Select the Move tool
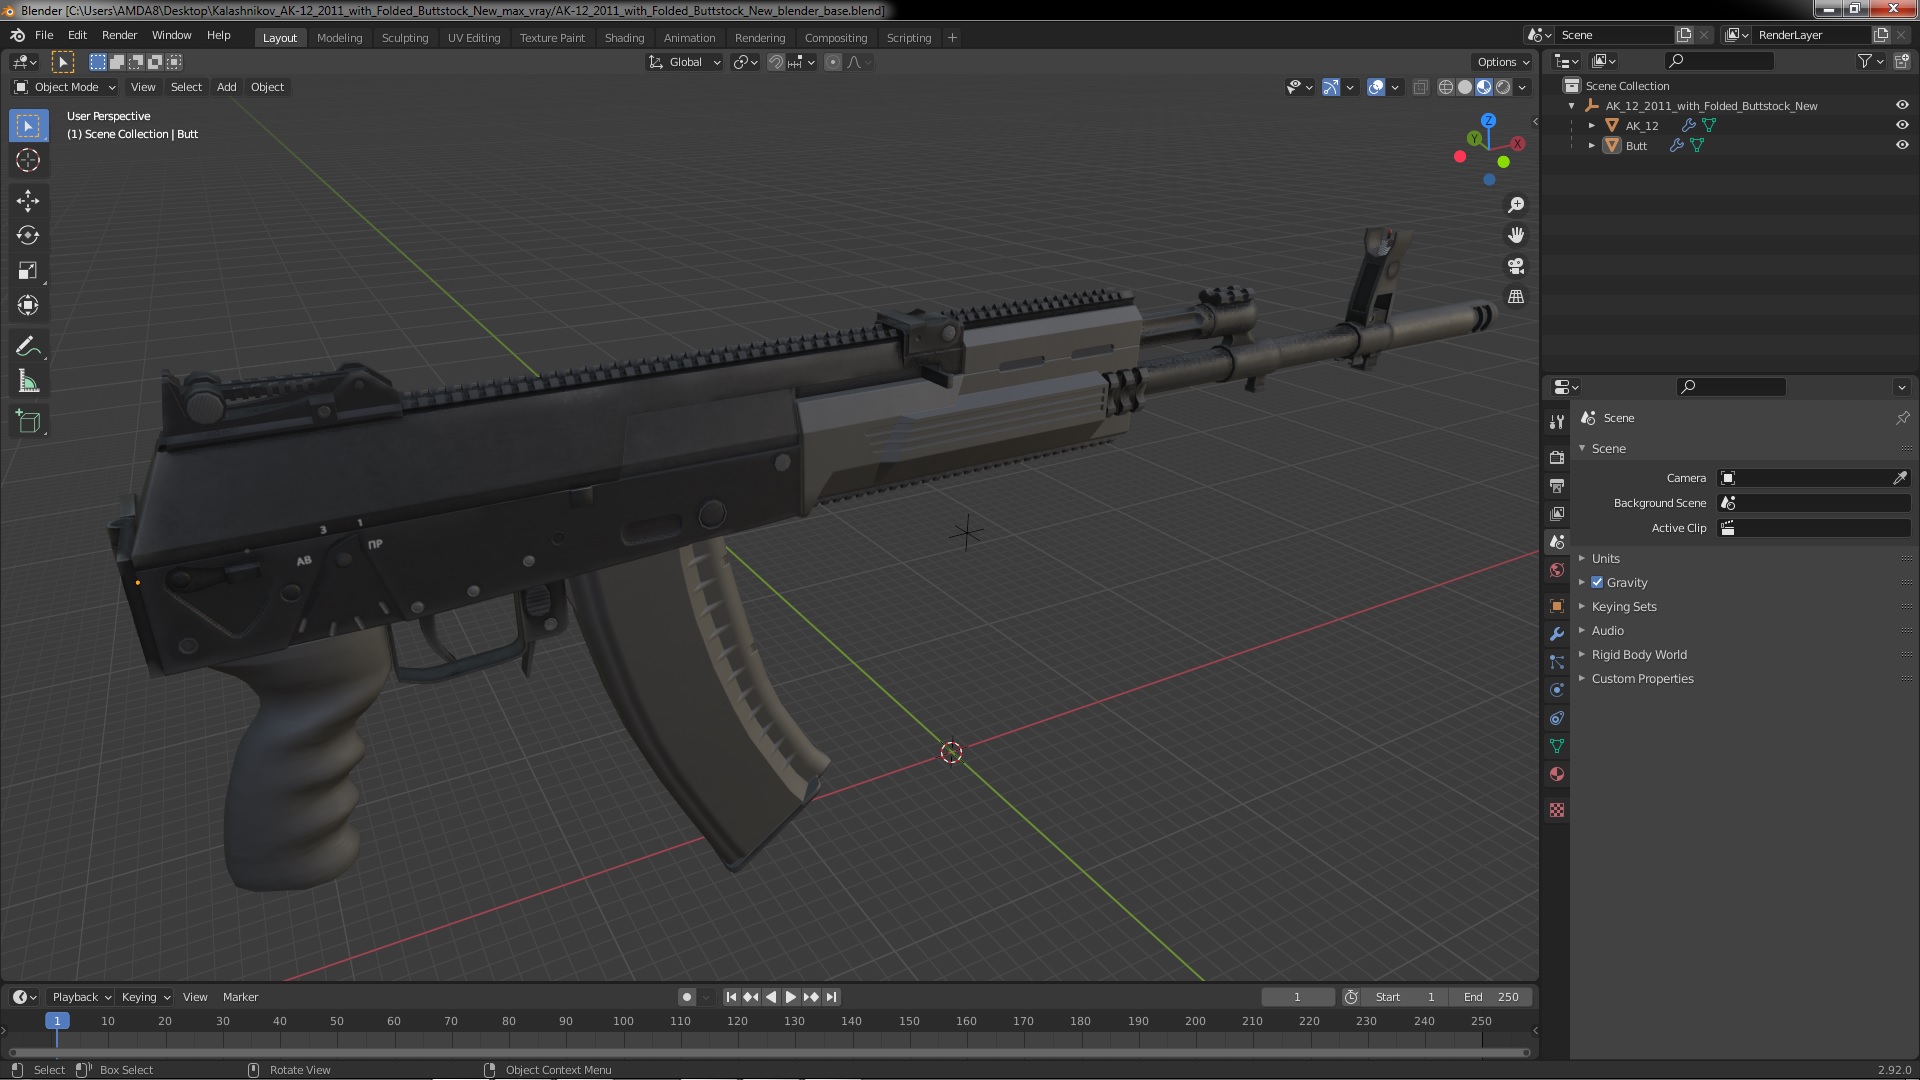1920x1080 pixels. (28, 201)
